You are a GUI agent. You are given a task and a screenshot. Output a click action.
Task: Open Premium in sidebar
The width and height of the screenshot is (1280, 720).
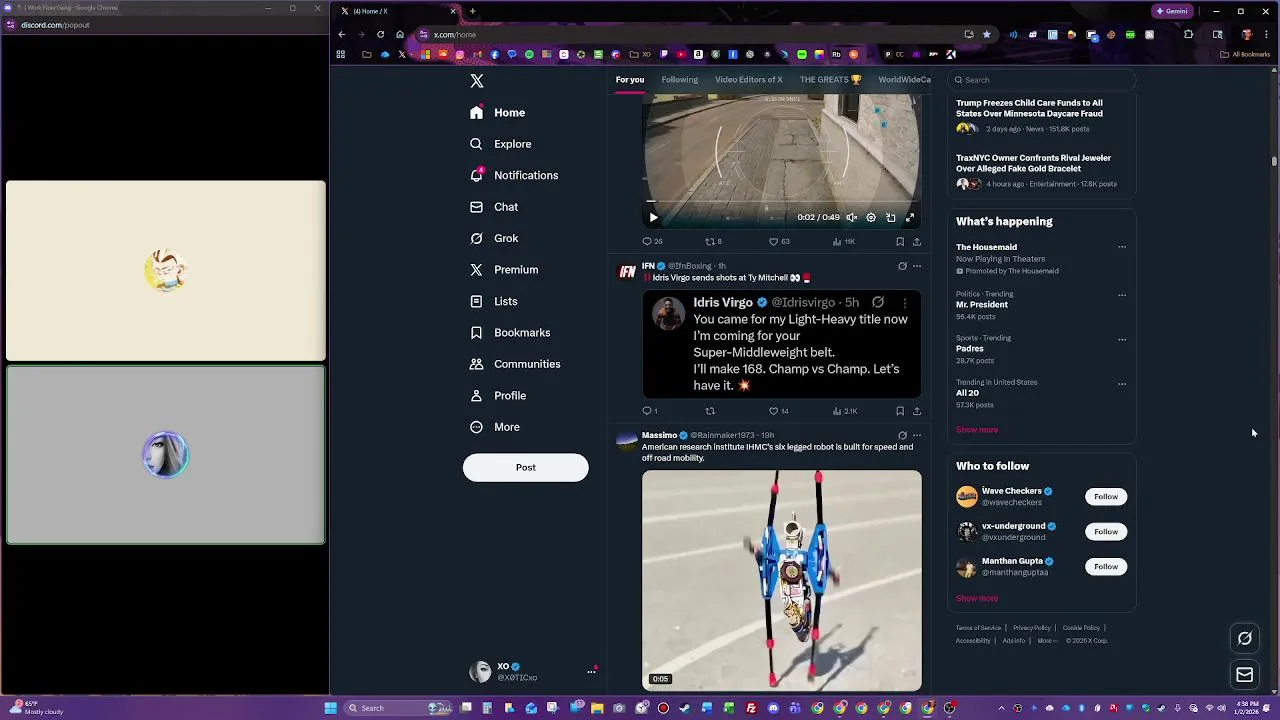(x=504, y=270)
